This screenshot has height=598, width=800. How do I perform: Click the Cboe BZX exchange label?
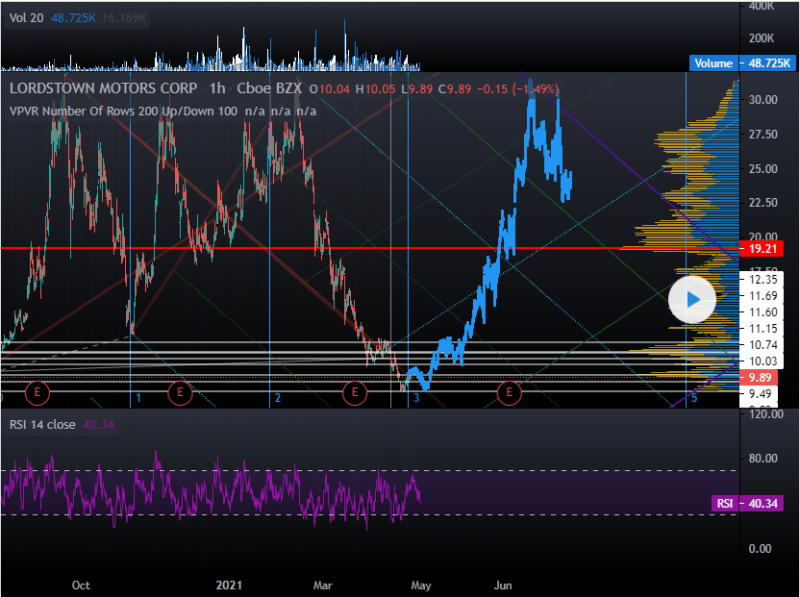[269, 88]
